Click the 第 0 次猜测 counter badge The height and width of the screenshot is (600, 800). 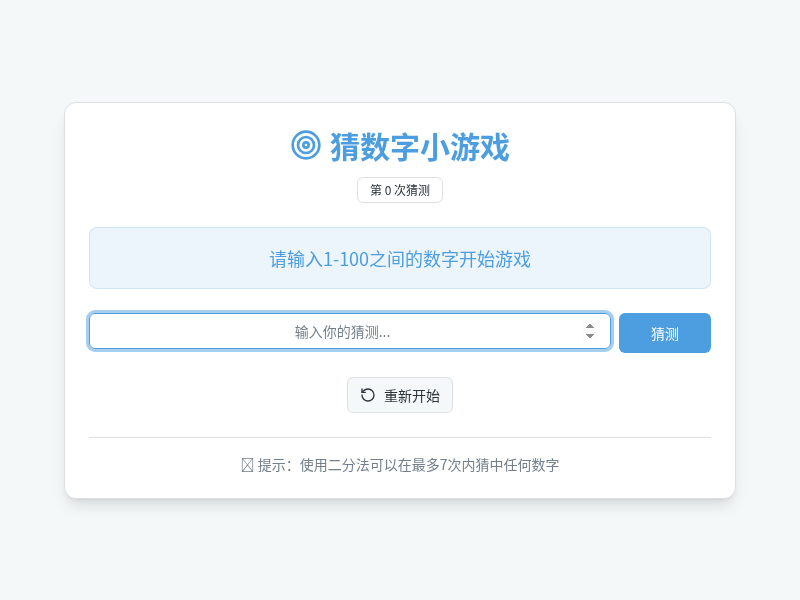pos(400,190)
